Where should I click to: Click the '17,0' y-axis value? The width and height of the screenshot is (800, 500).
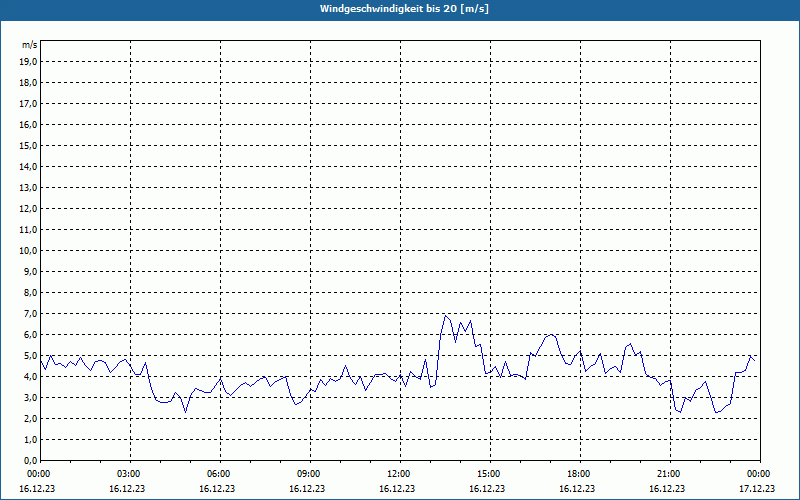coord(29,104)
